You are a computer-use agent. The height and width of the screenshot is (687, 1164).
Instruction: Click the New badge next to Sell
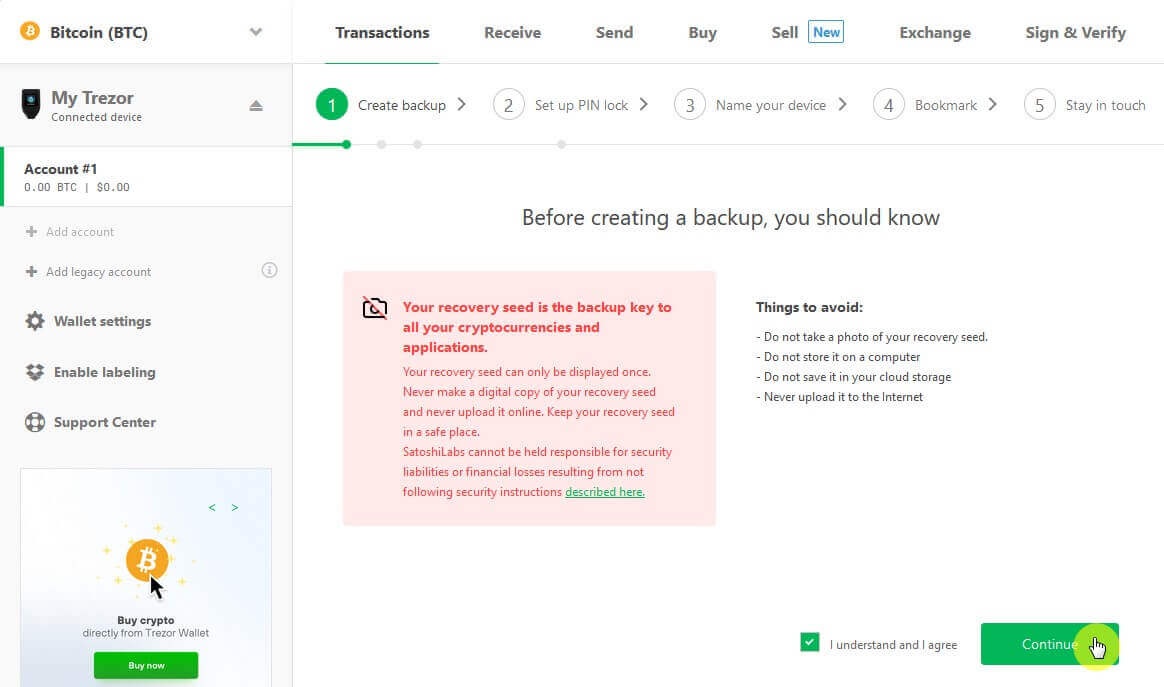coord(826,32)
